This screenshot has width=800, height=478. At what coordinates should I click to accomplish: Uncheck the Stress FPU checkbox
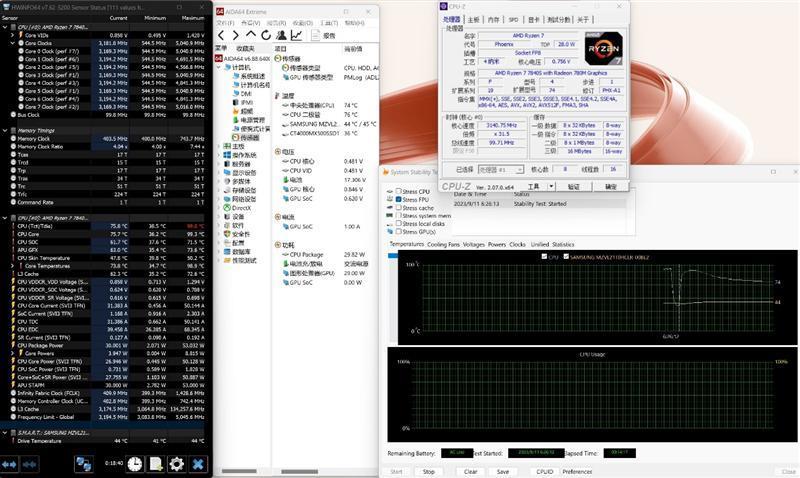[398, 199]
